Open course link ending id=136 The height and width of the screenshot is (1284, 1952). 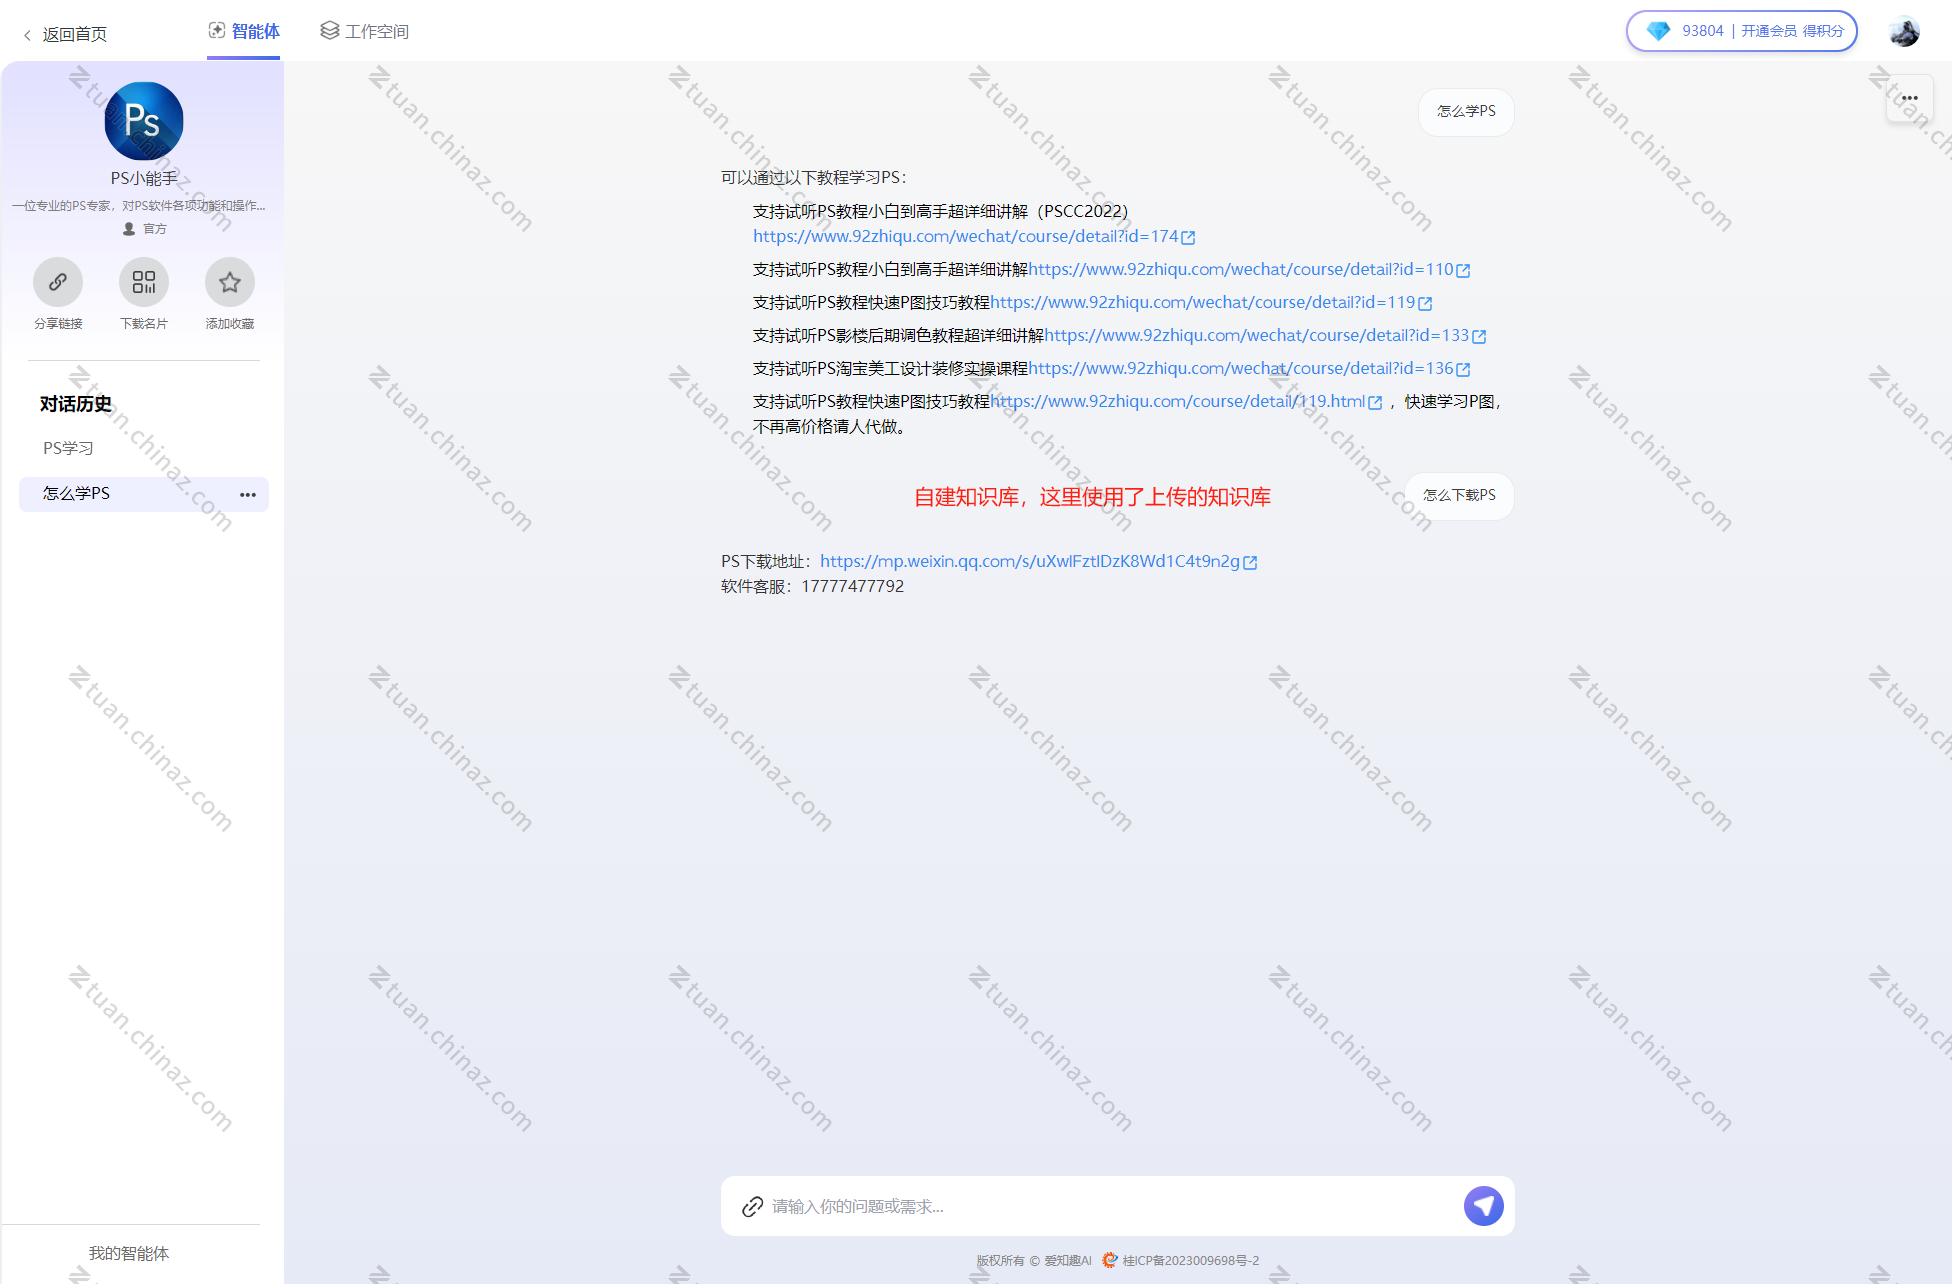[1241, 368]
